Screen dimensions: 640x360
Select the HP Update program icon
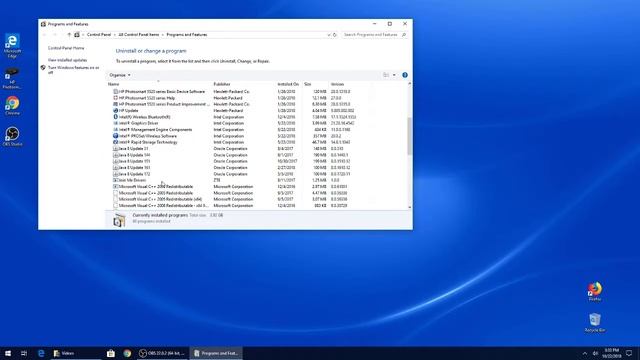tap(116, 111)
